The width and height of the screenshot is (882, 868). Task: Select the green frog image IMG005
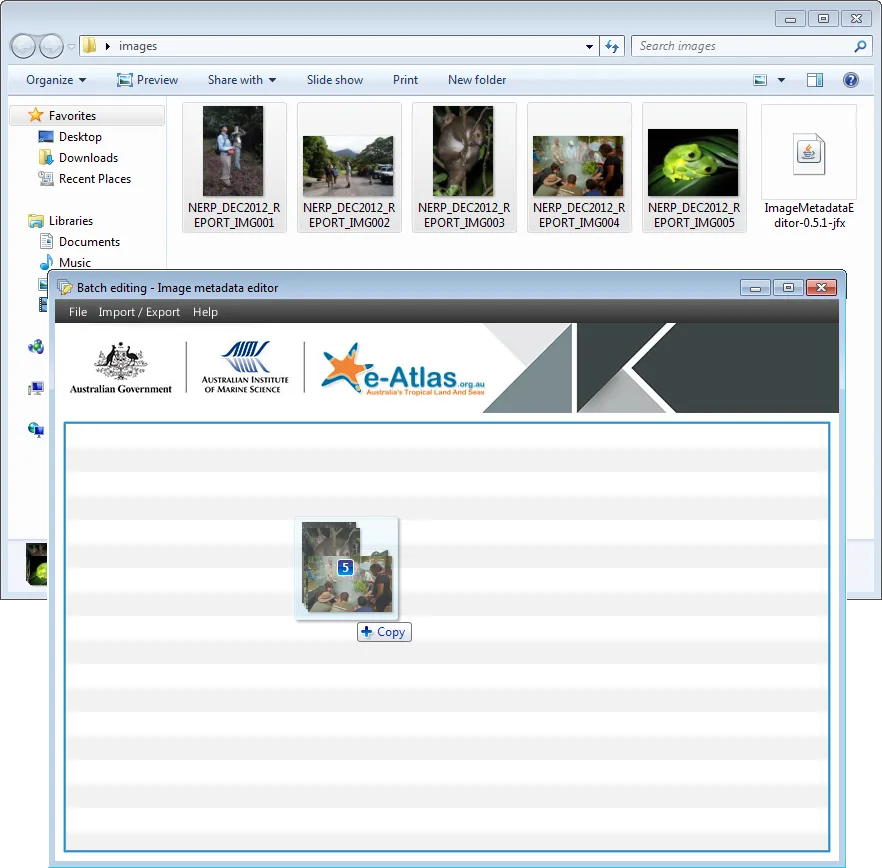(x=694, y=168)
